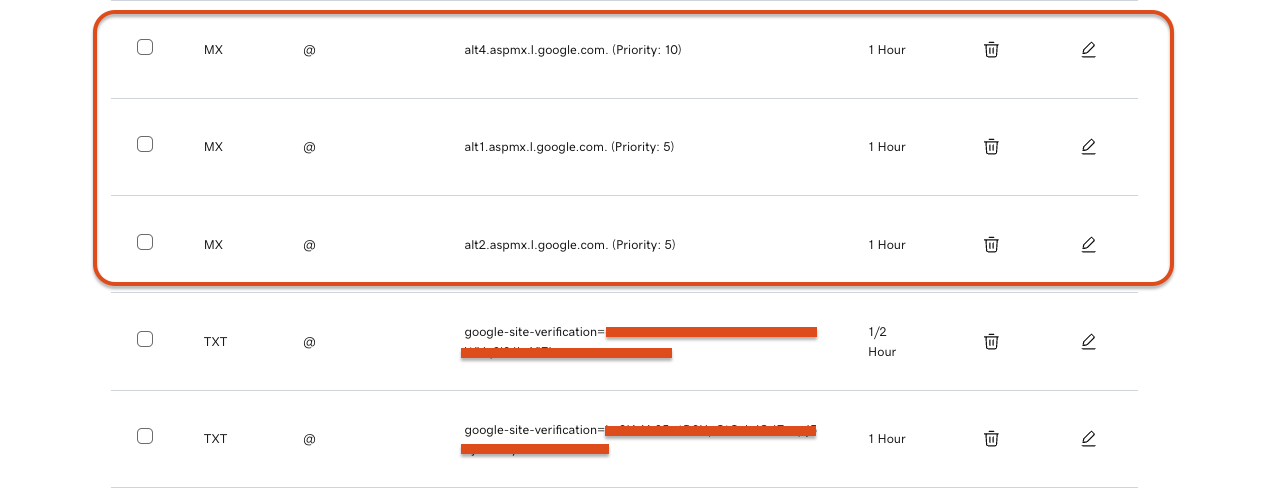Delete the alt2.aspmx MX record
1287x498 pixels.
(x=991, y=244)
